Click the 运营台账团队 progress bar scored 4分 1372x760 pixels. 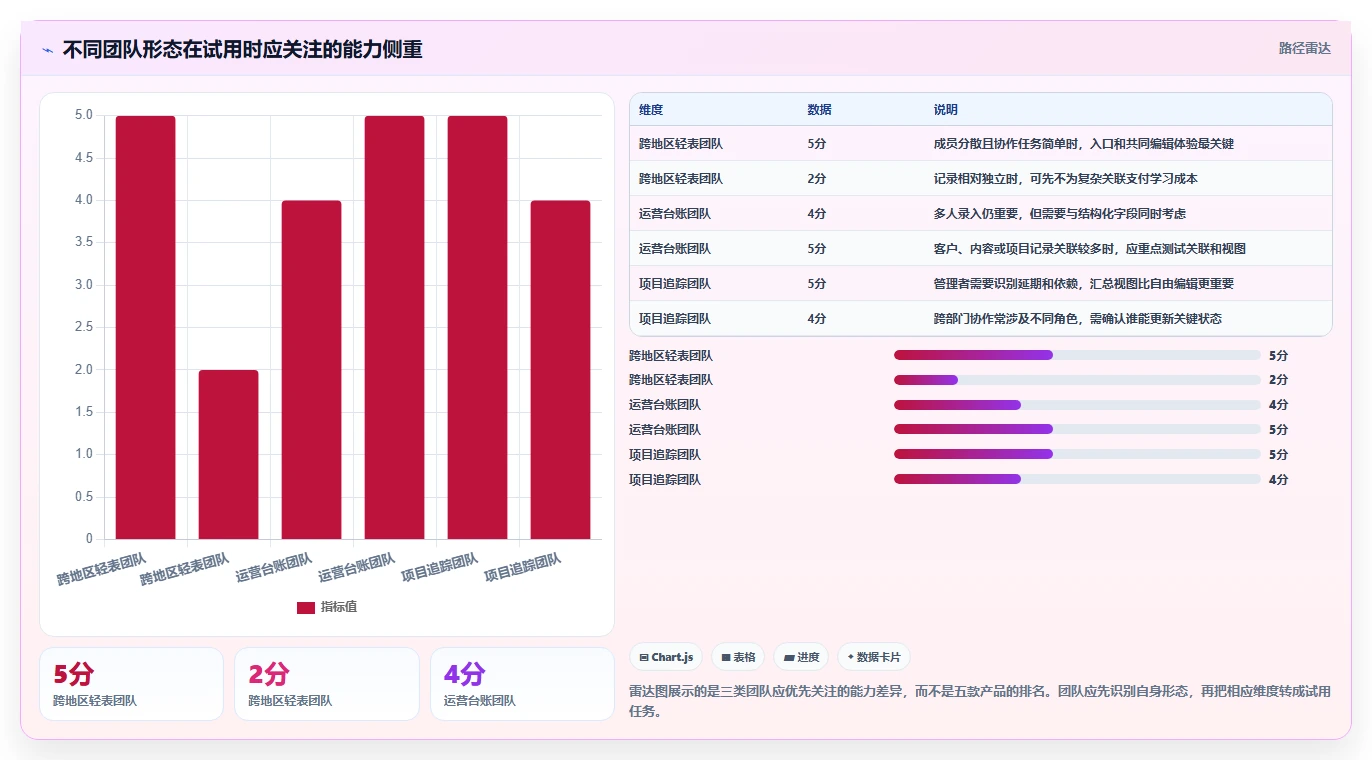click(1077, 405)
